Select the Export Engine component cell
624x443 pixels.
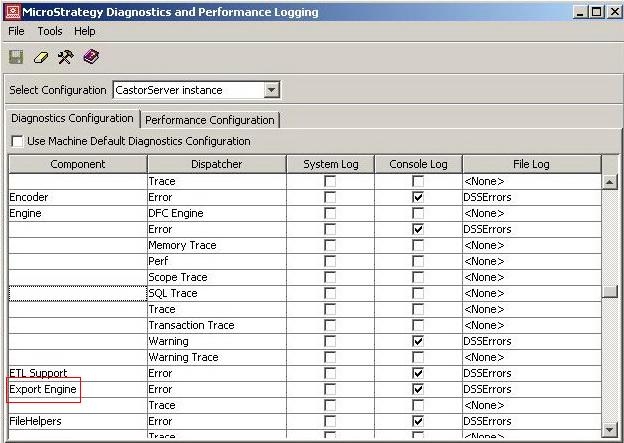coord(43,390)
